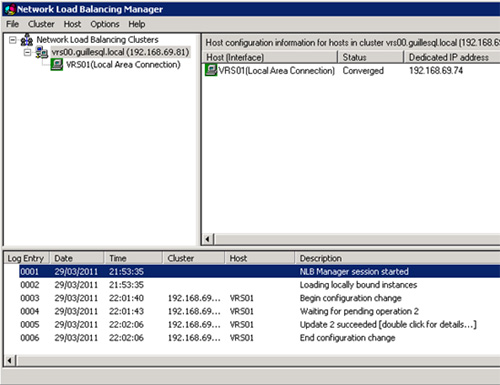Click the log pane horizontal scrollbar track
500x385 pixels.
click(x=258, y=361)
